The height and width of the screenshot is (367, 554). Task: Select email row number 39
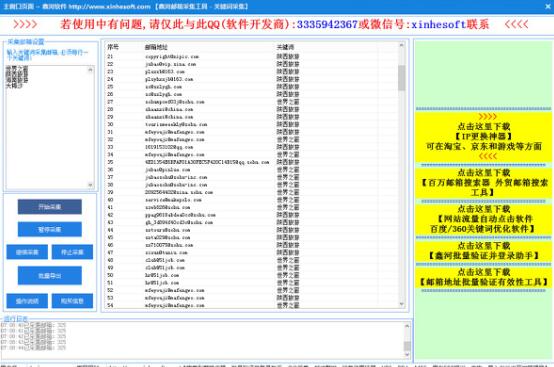pos(252,192)
